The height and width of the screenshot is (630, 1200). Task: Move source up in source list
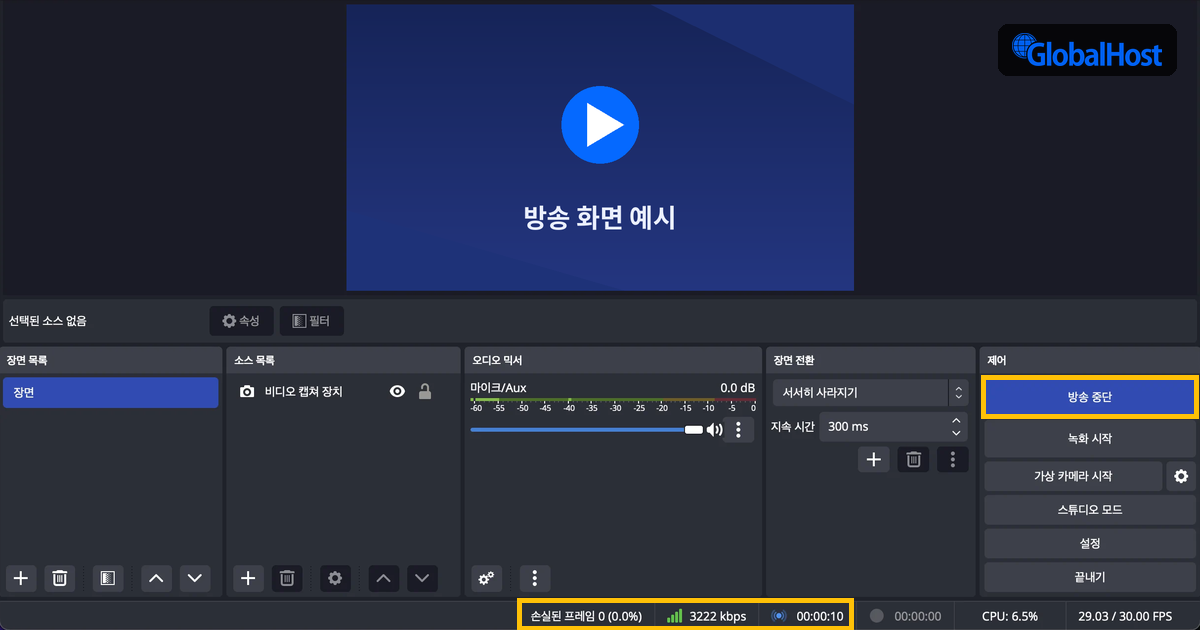coord(385,578)
